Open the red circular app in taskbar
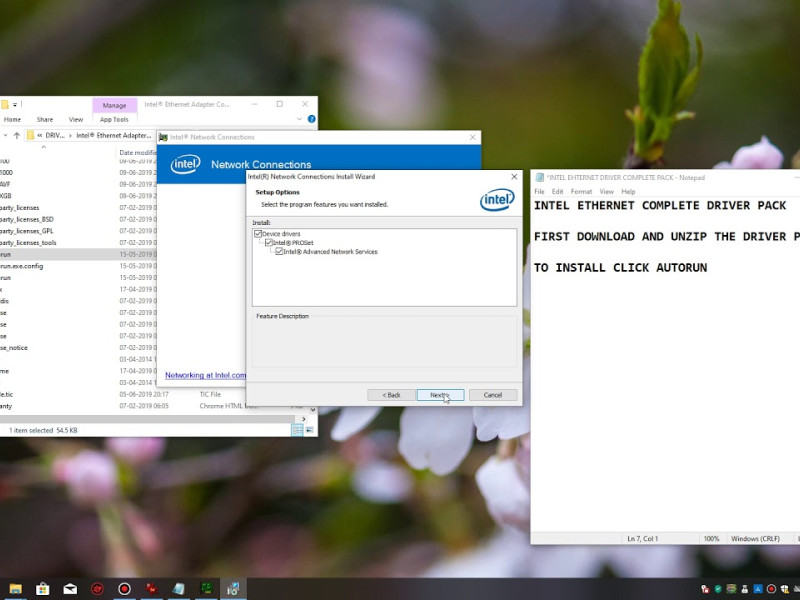The width and height of the screenshot is (800, 600). click(97, 589)
